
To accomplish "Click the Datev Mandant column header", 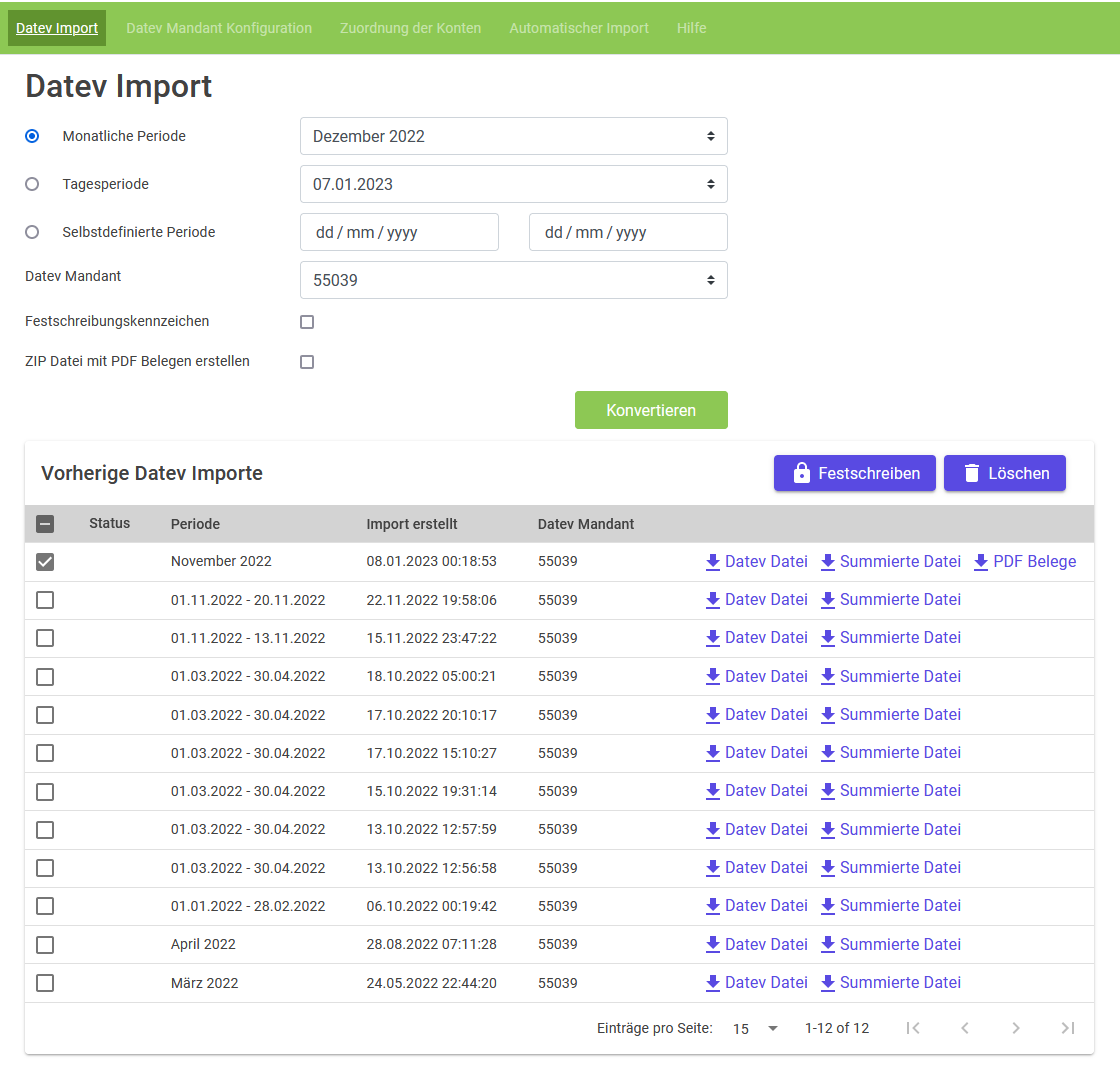I will [x=586, y=524].
